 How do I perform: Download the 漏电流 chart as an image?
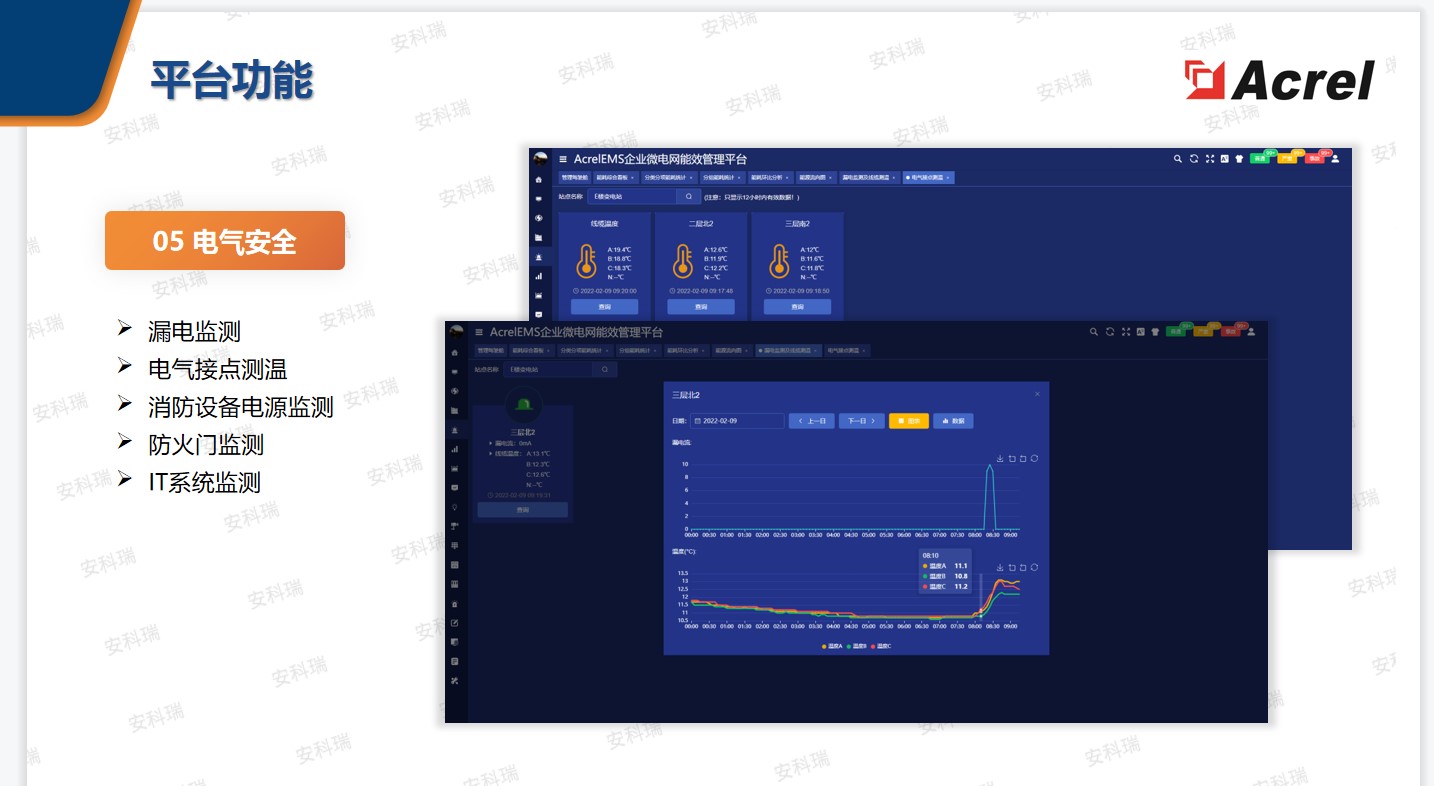point(1000,459)
